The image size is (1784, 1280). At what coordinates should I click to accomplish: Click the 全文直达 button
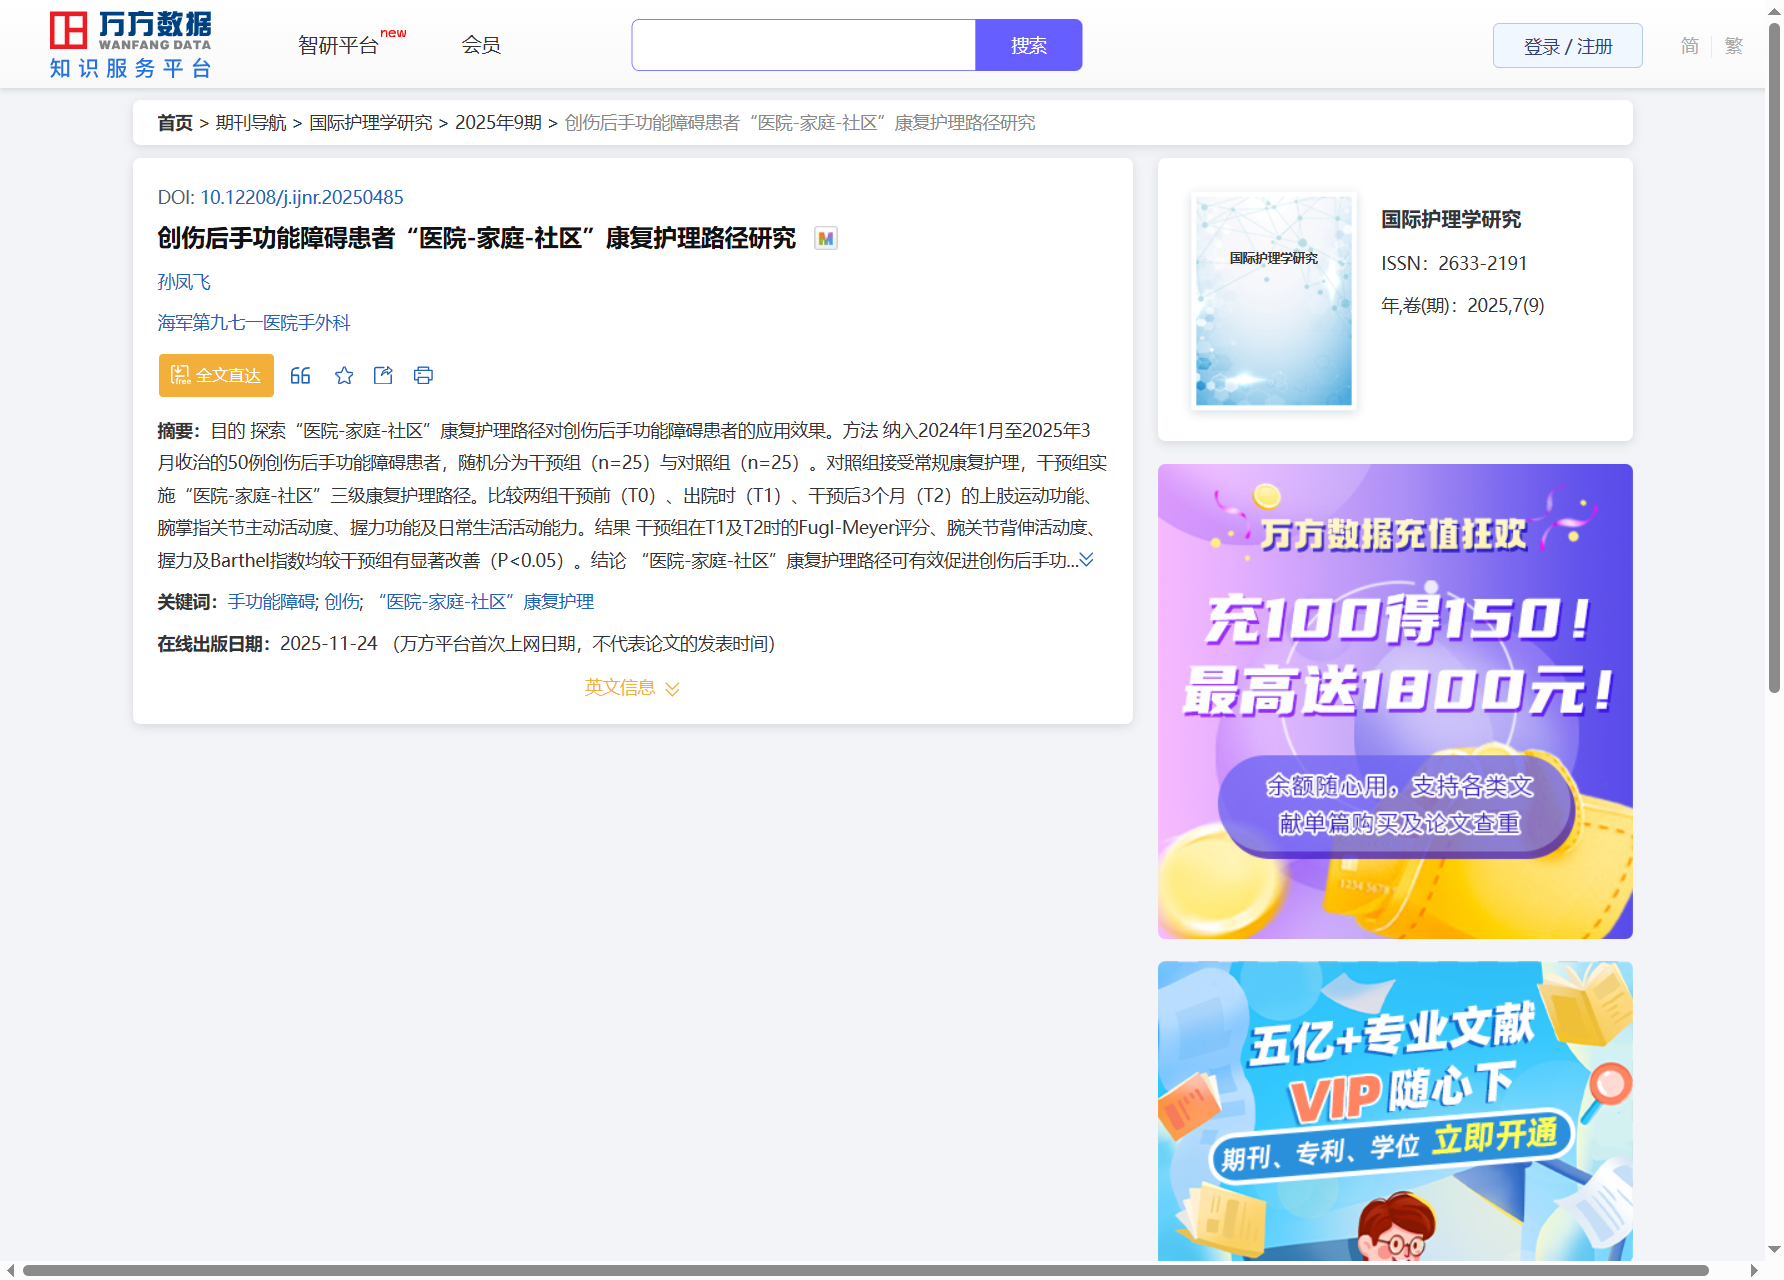click(x=216, y=376)
